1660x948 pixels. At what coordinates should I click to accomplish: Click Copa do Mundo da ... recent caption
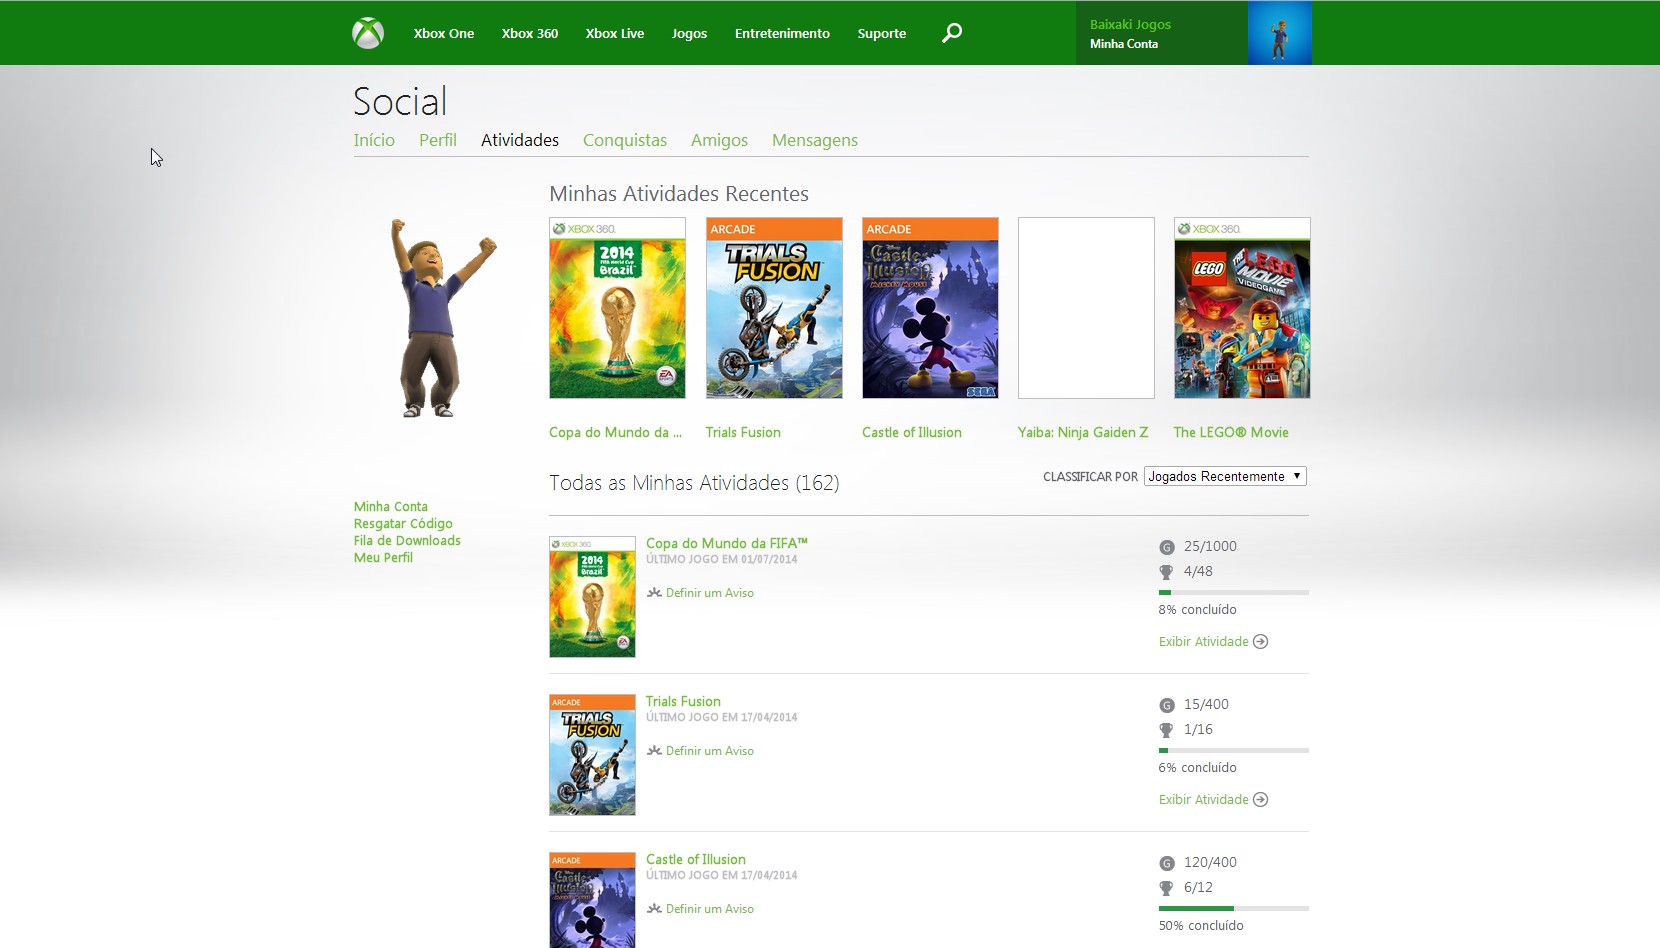(x=615, y=432)
